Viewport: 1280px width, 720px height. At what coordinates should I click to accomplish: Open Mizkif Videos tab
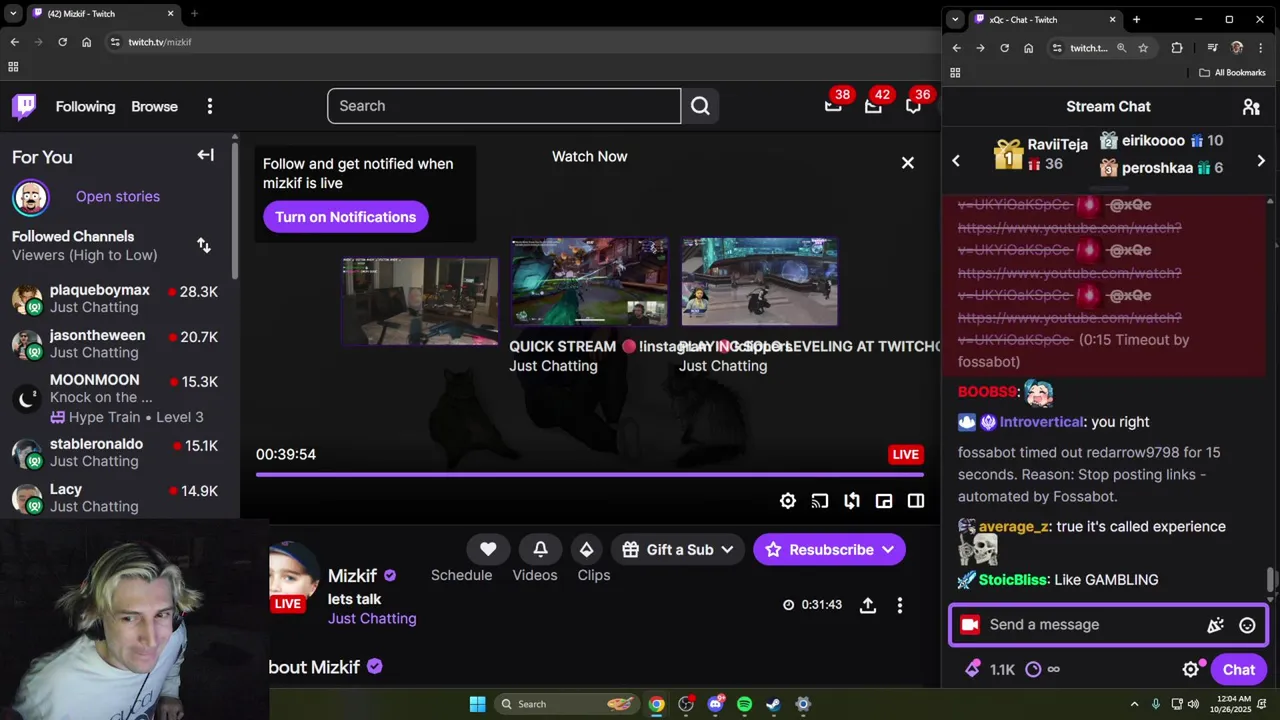(535, 575)
